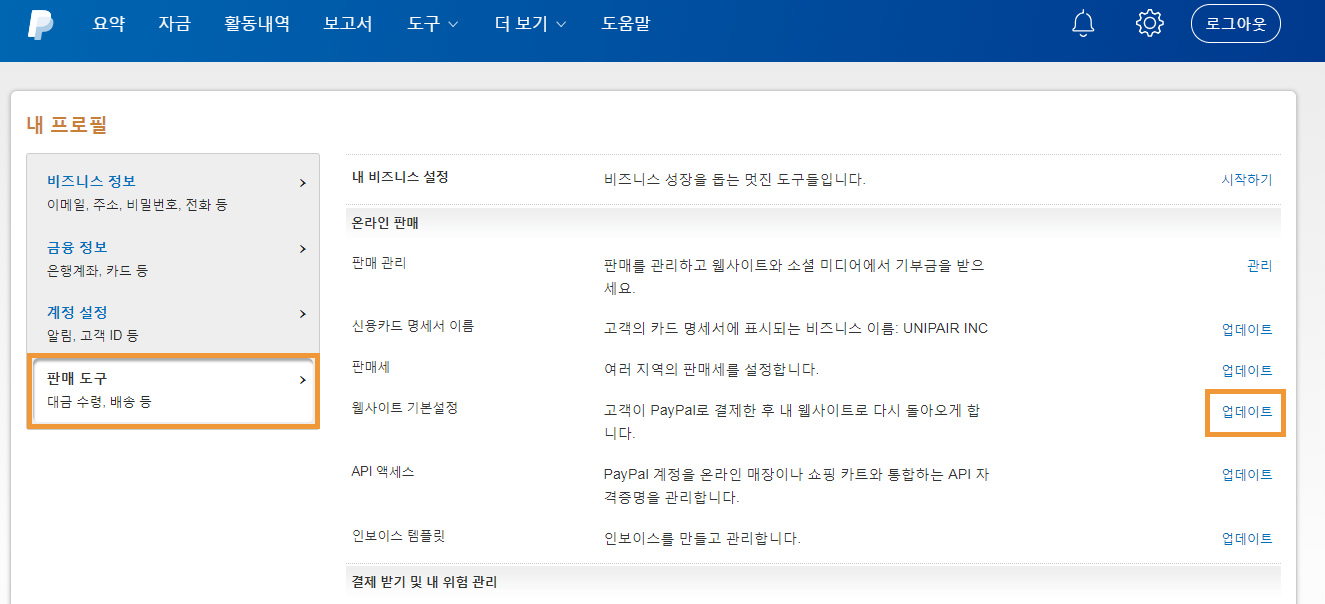The width and height of the screenshot is (1325, 604).
Task: Go to 활동내역 in top navigation
Action: [x=256, y=24]
